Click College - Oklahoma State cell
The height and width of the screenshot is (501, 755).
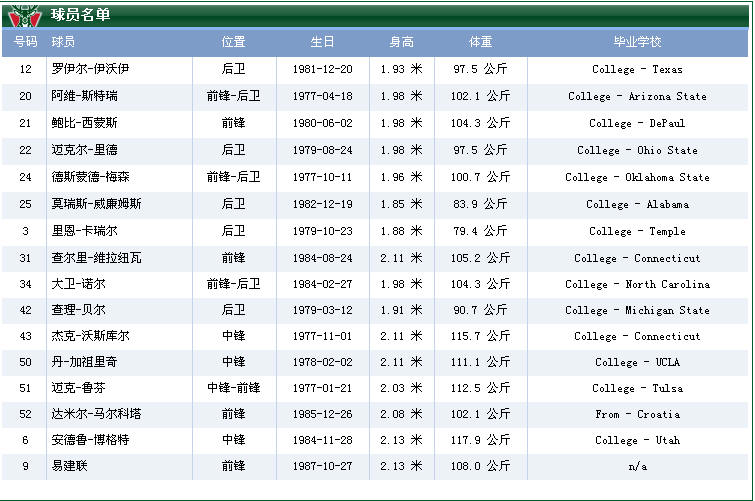click(638, 177)
